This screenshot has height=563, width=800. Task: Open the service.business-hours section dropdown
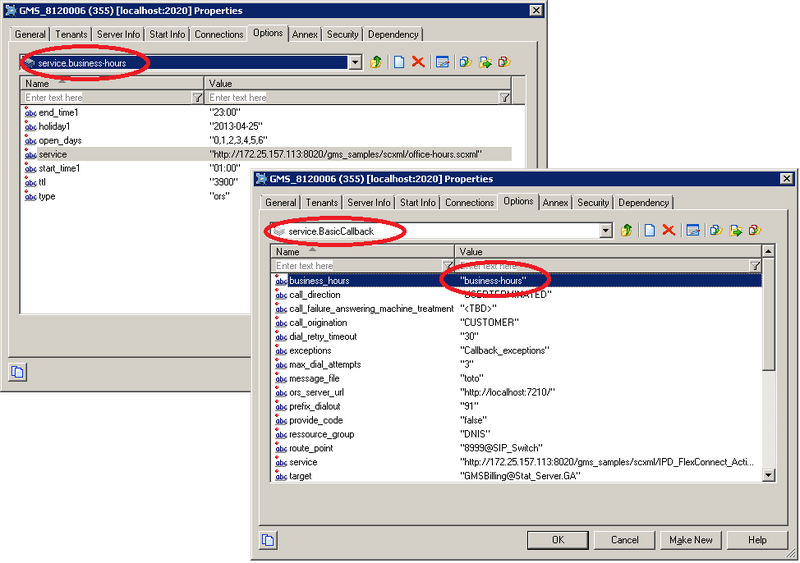point(355,62)
